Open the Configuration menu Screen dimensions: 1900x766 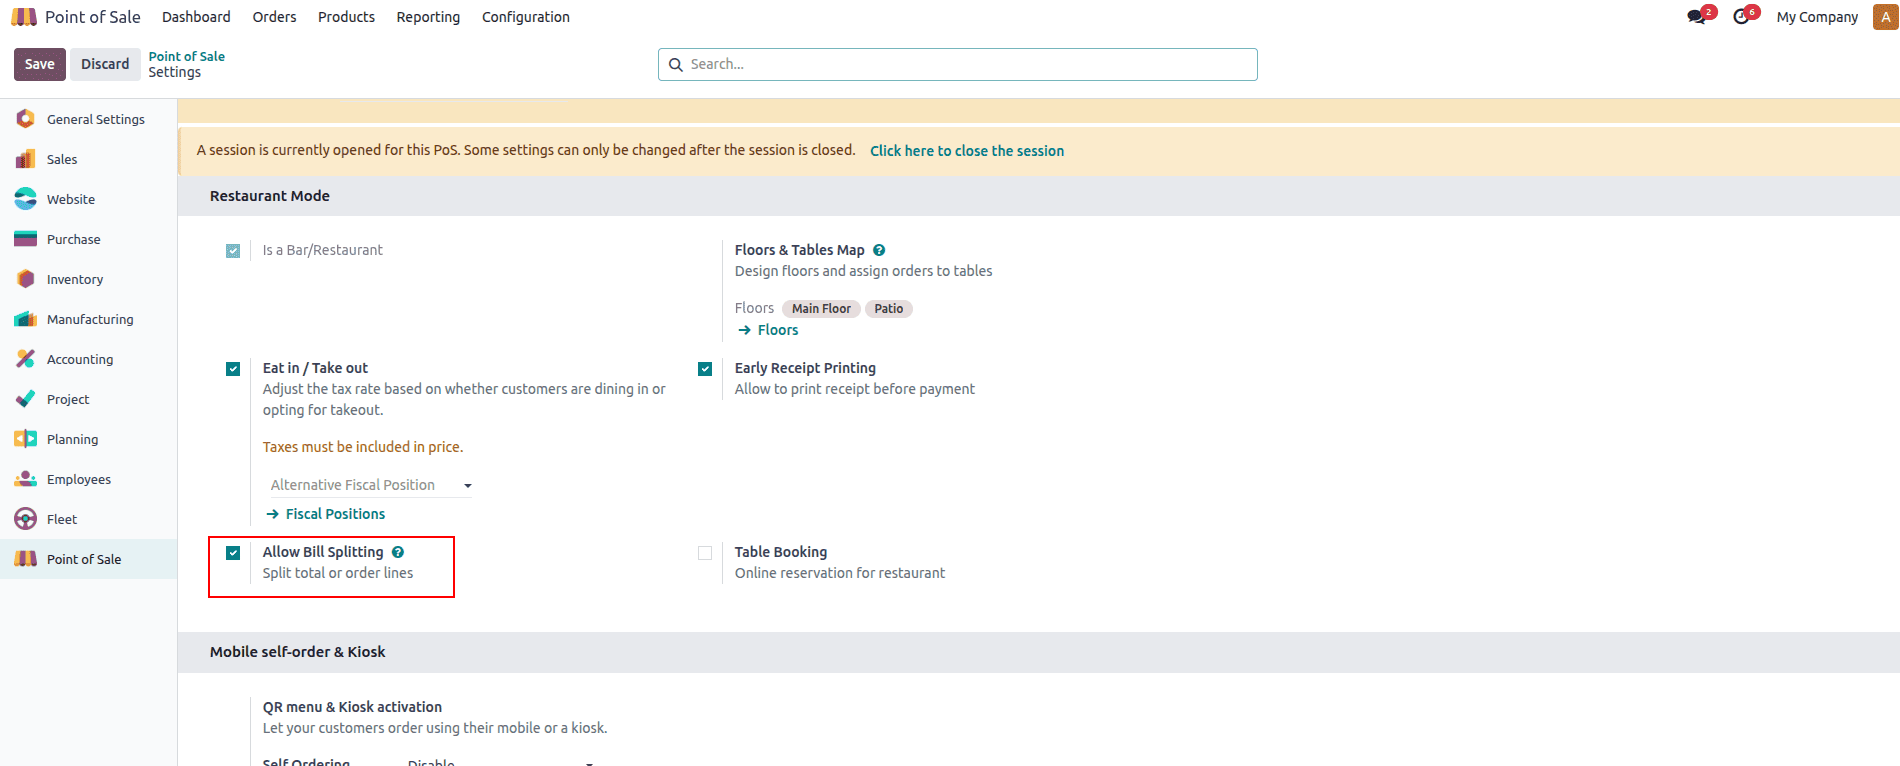(x=525, y=17)
